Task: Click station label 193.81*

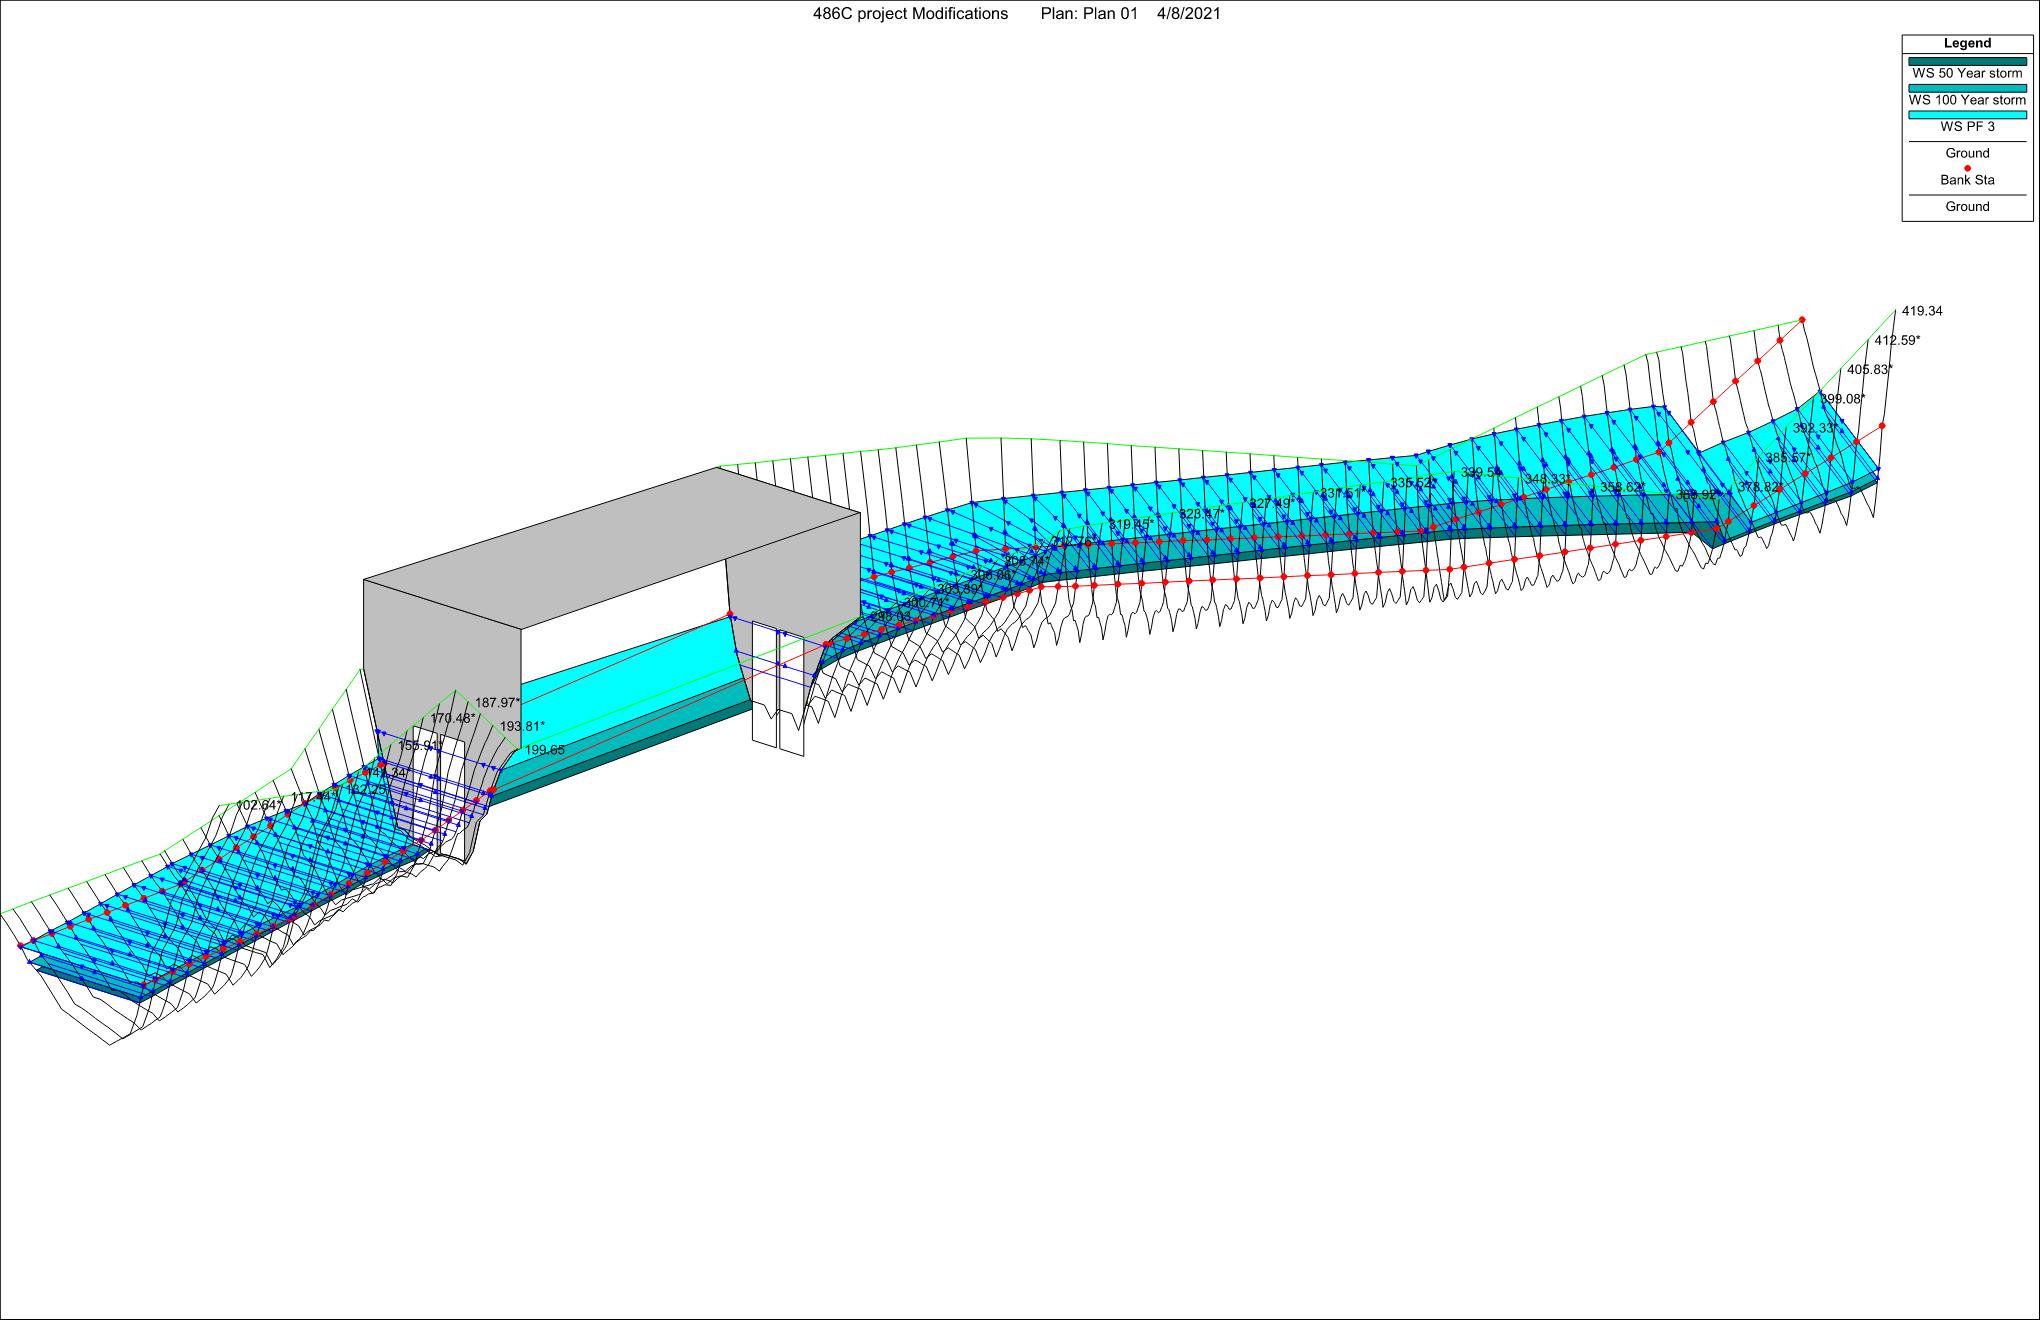Action: click(523, 726)
